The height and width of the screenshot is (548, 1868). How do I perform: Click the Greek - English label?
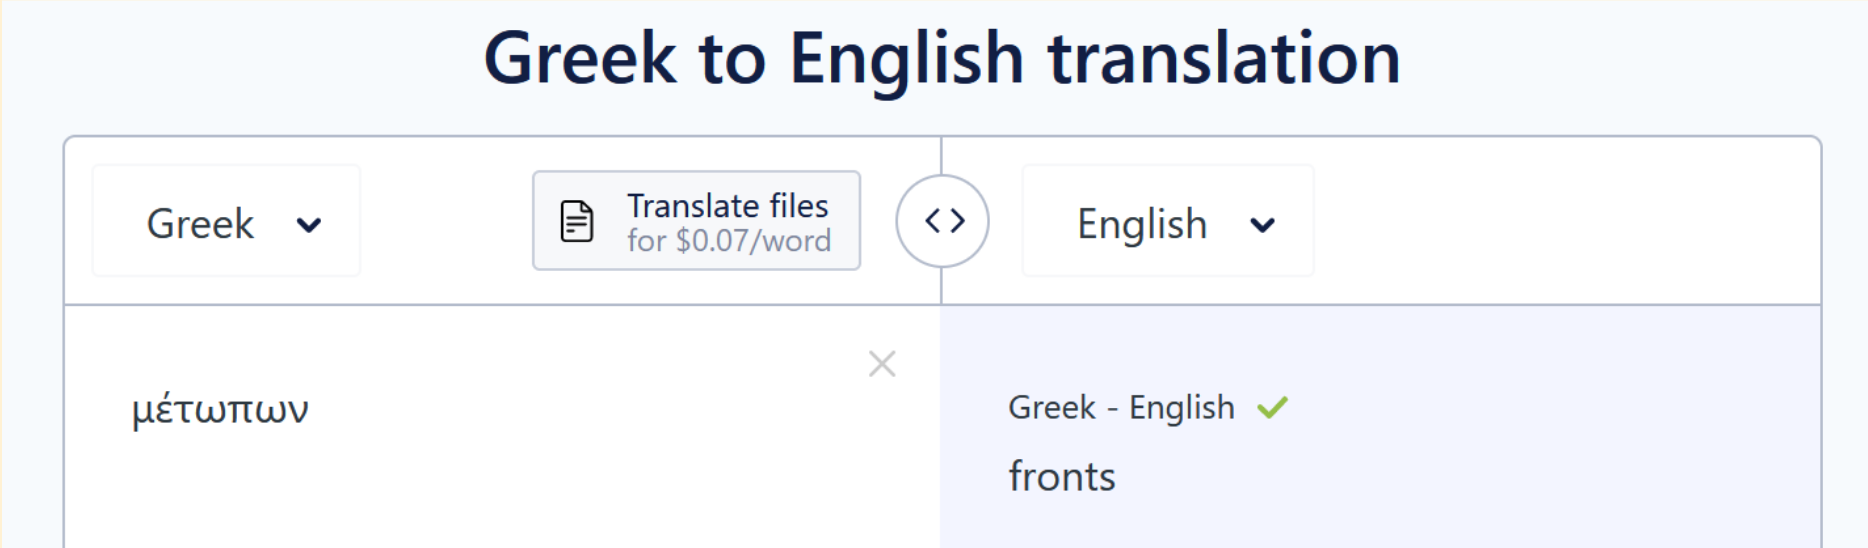[x=1121, y=408]
